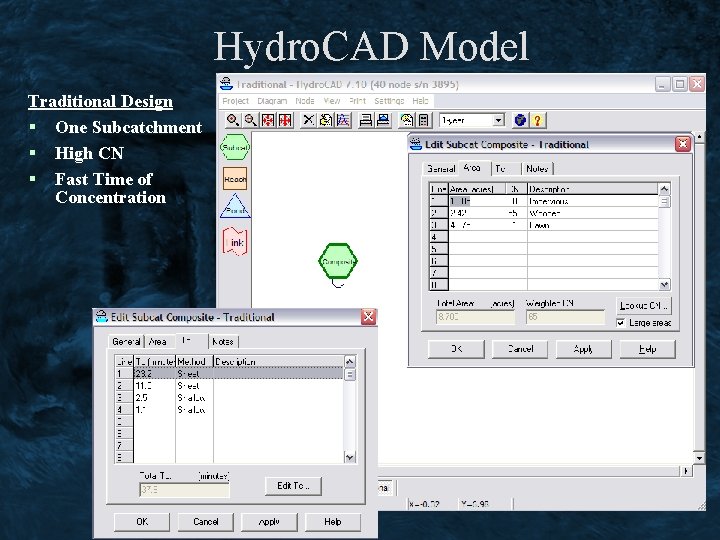Viewport: 720px width, 540px height.
Task: Select the 11.0 Tc minutes cell
Action: 155,386
